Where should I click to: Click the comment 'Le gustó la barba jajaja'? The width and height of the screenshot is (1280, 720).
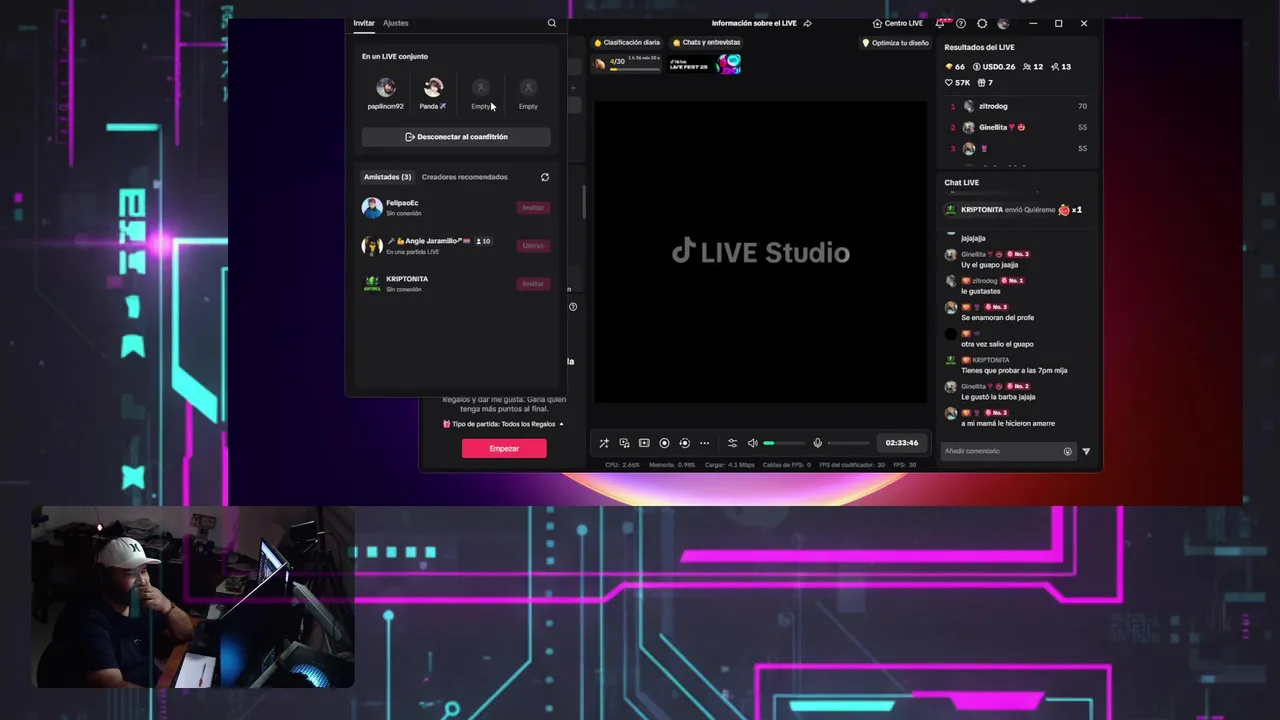pyautogui.click(x=998, y=397)
